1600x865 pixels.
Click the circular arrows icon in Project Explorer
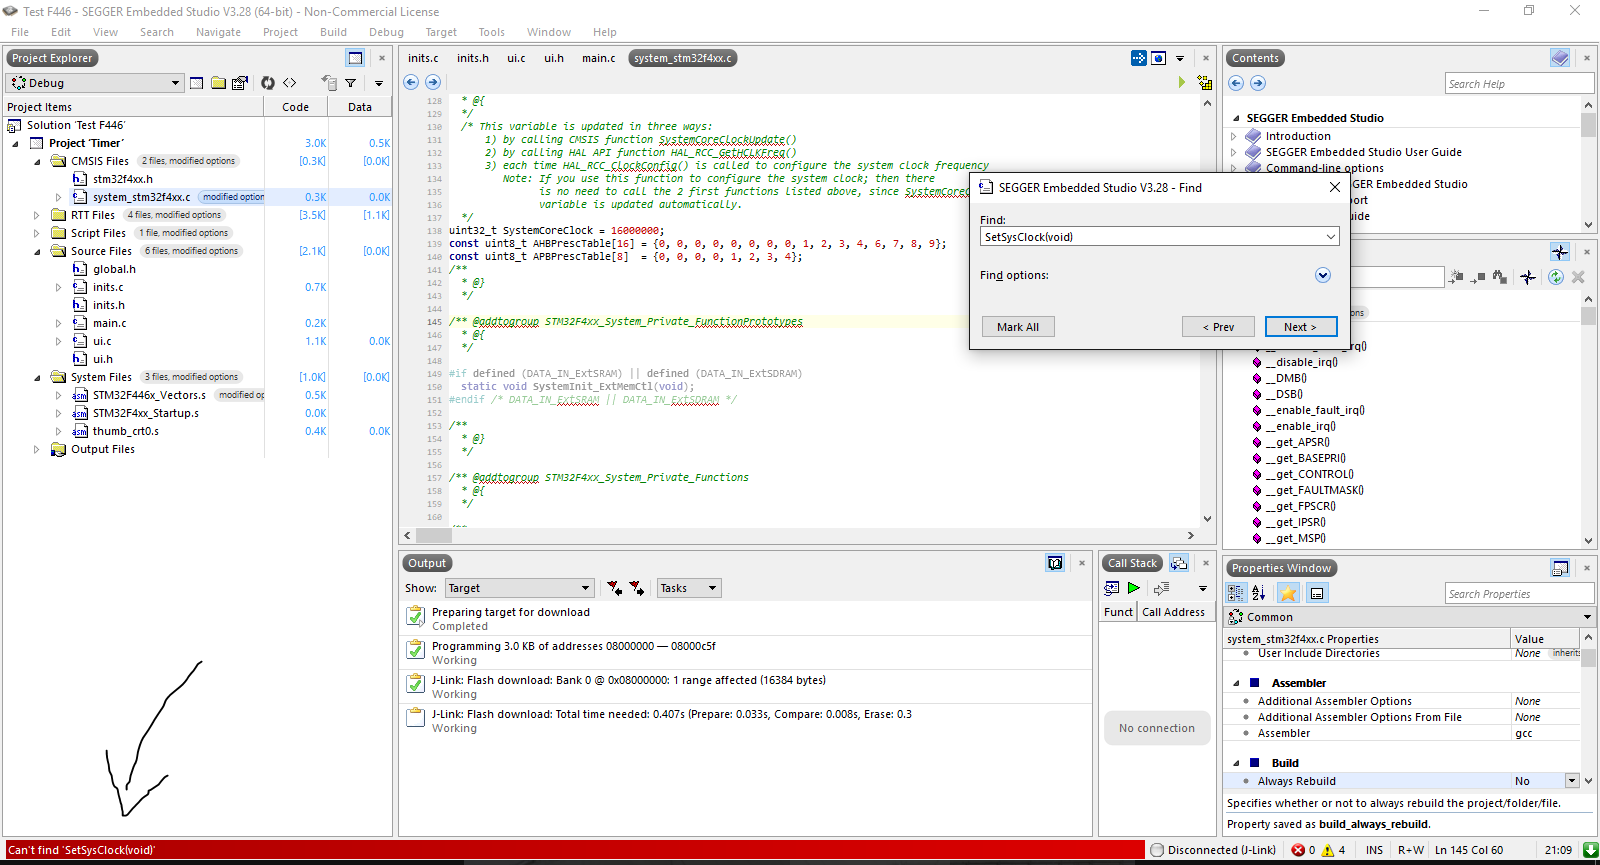(x=268, y=83)
